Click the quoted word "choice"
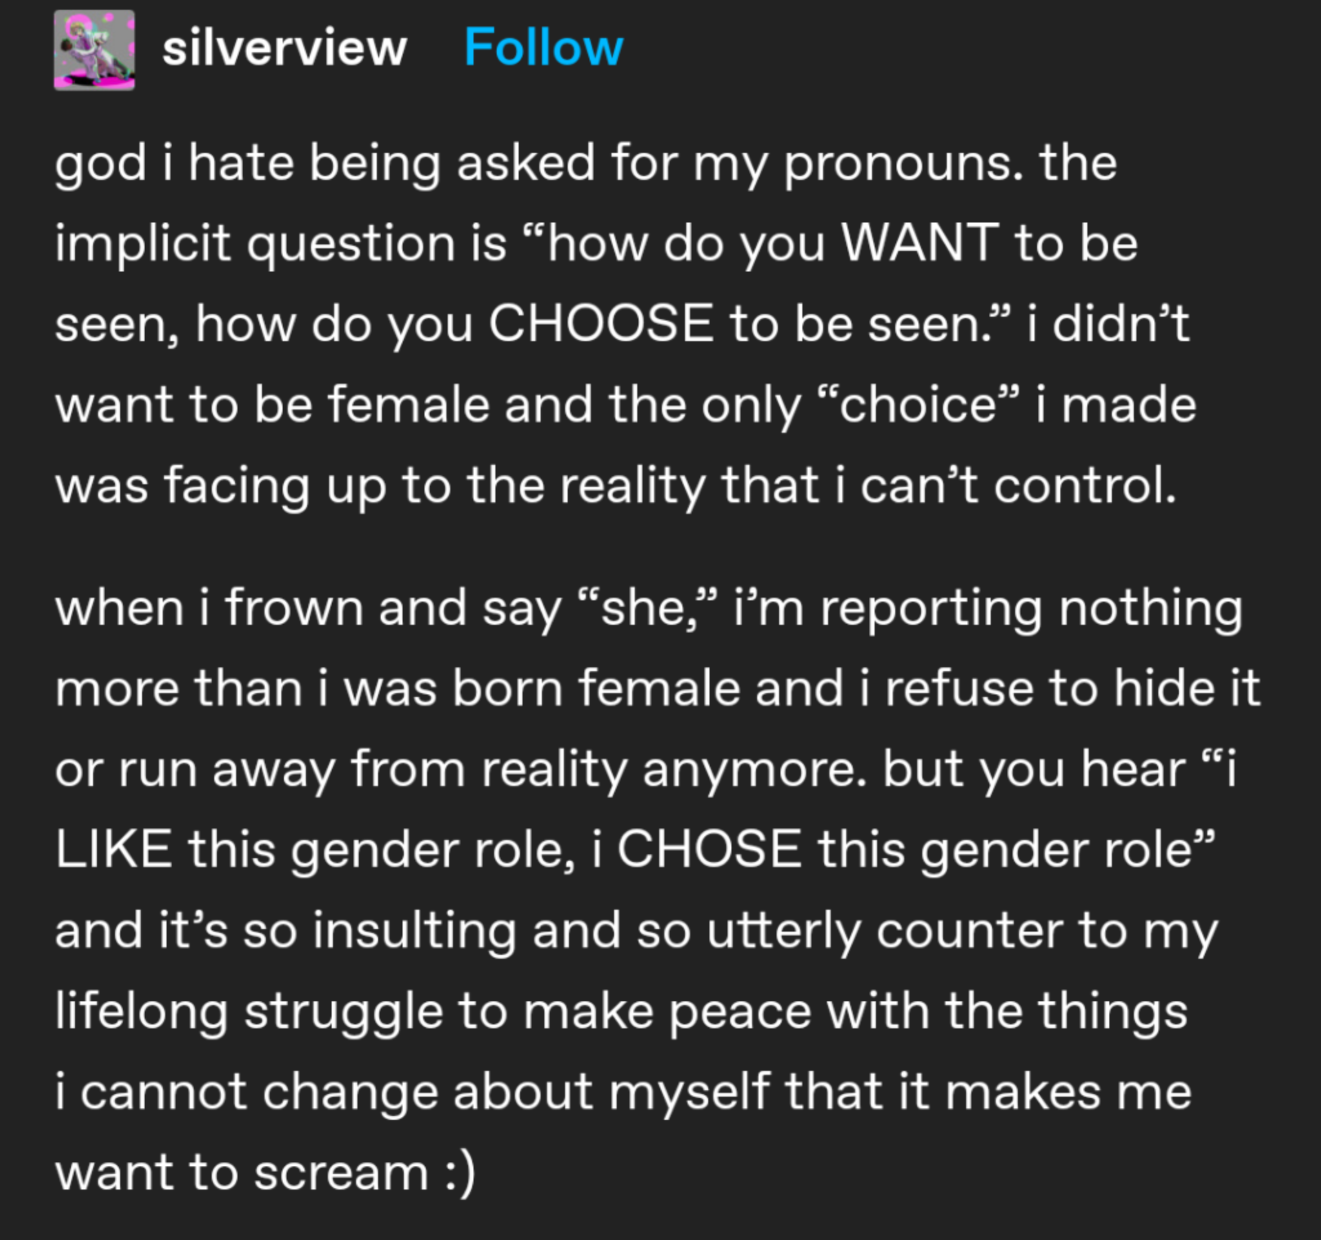The height and width of the screenshot is (1240, 1321). point(919,405)
